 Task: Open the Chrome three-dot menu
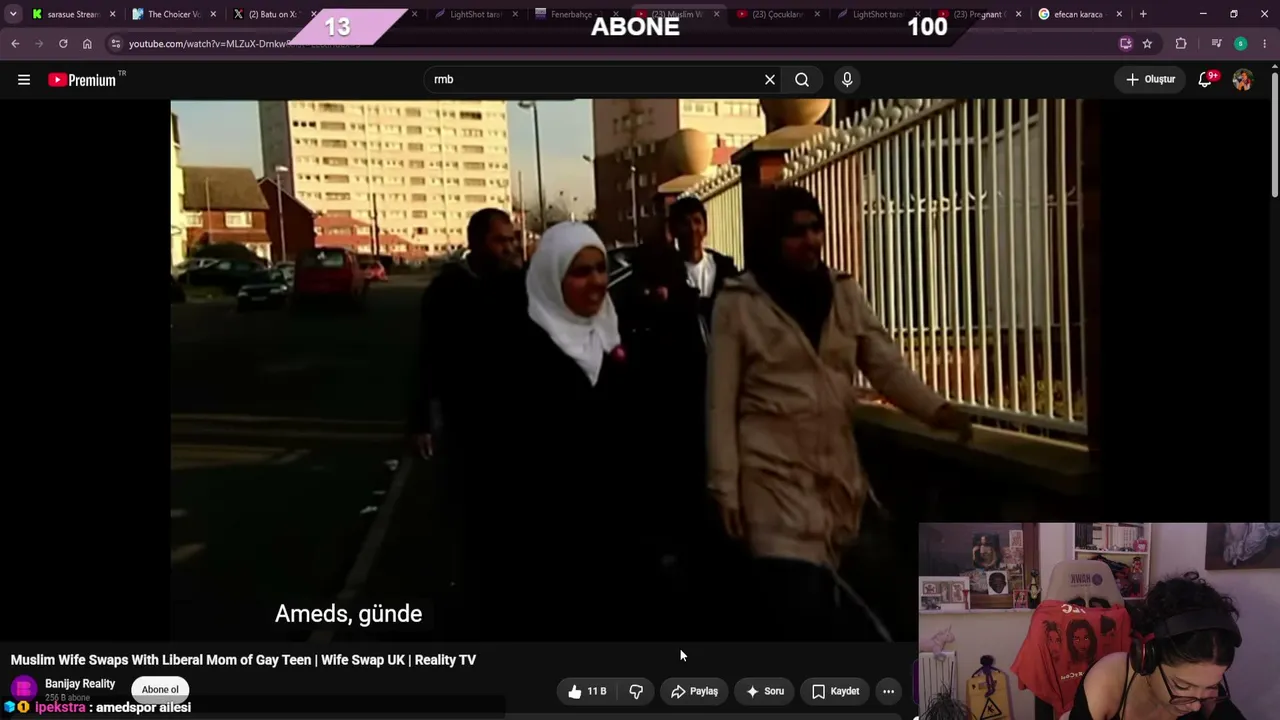pos(1265,44)
